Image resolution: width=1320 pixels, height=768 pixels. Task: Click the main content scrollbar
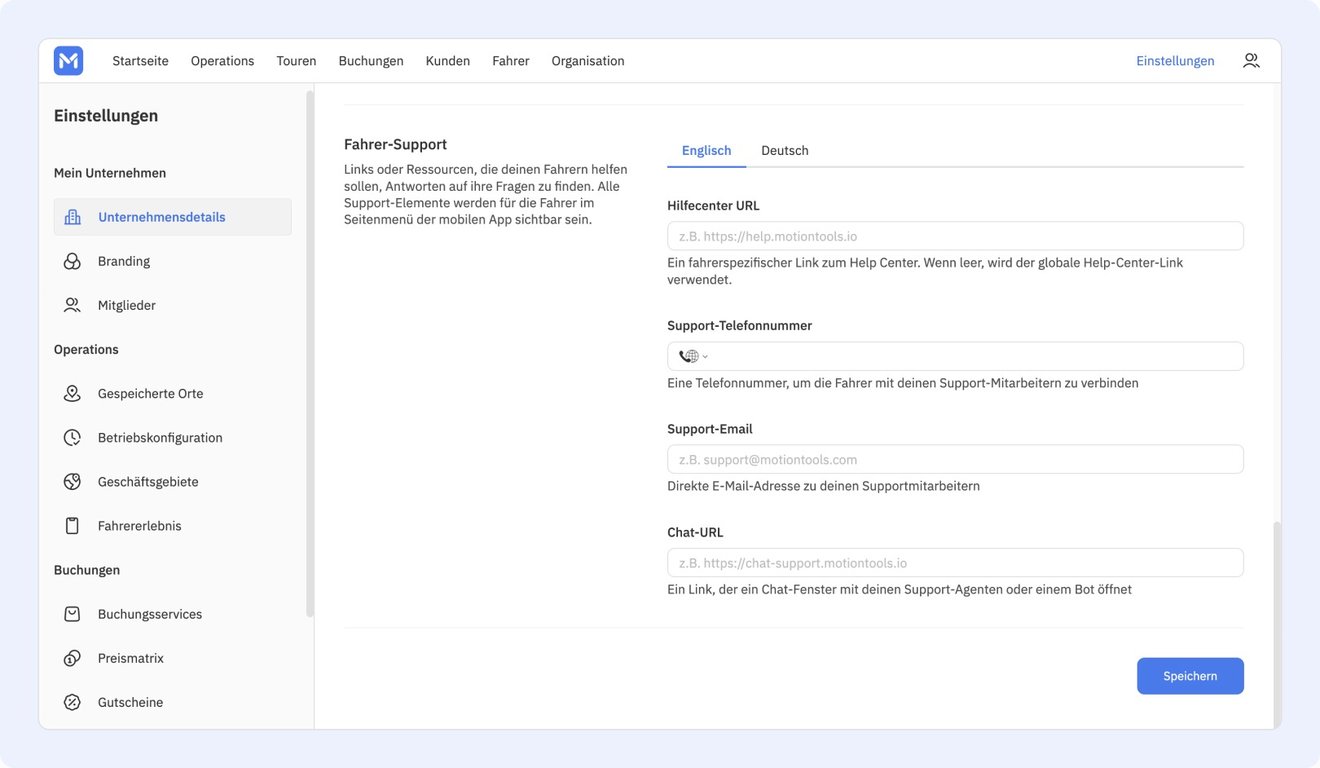(1276, 624)
